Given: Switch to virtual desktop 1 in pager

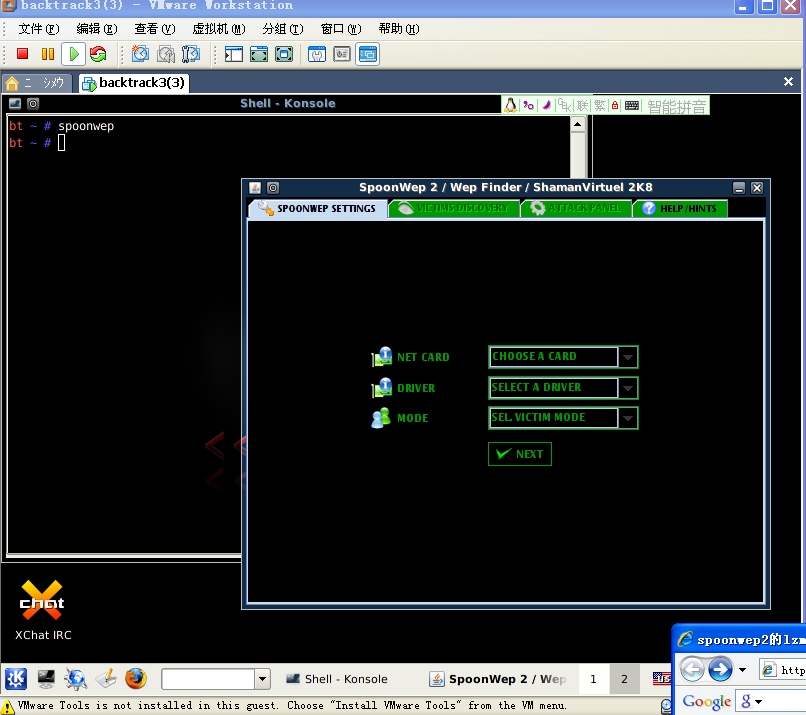Looking at the screenshot, I should tap(593, 679).
